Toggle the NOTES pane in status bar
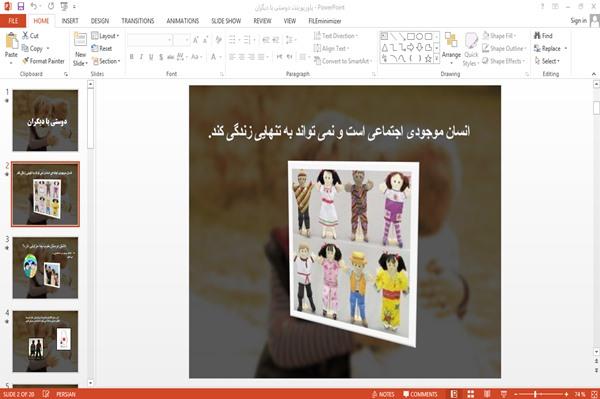The width and height of the screenshot is (600, 399). click(x=383, y=394)
